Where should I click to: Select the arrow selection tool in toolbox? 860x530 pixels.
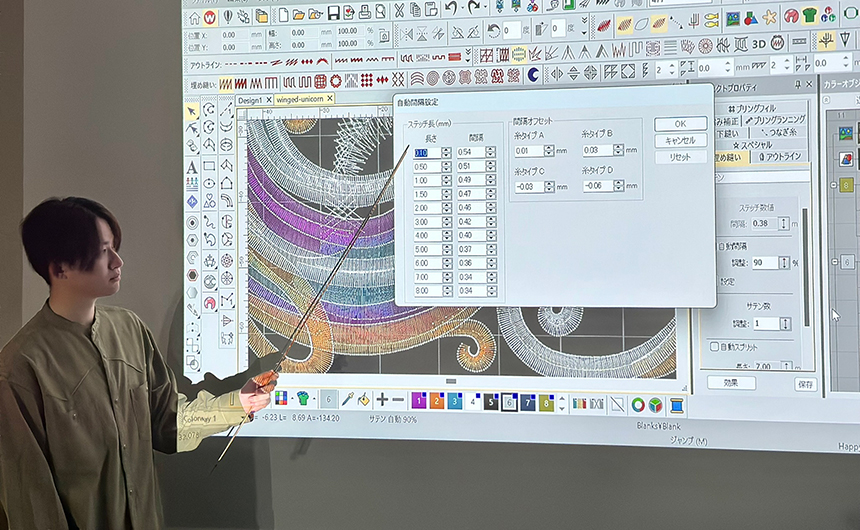(191, 112)
